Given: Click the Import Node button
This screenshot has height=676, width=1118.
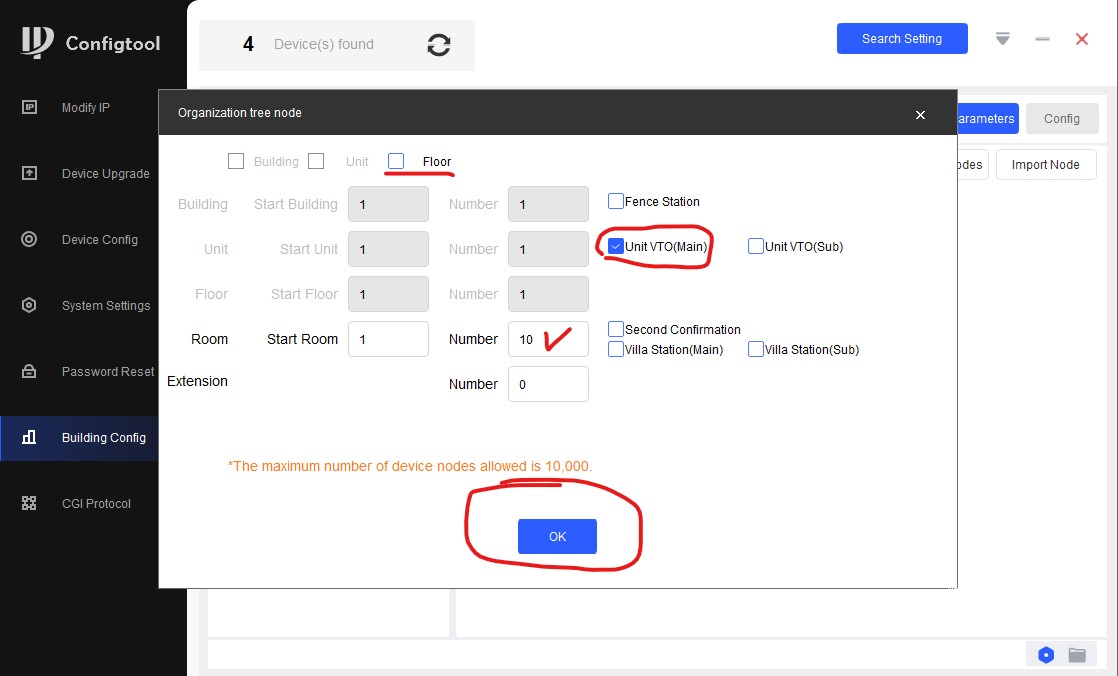Looking at the screenshot, I should coord(1045,165).
